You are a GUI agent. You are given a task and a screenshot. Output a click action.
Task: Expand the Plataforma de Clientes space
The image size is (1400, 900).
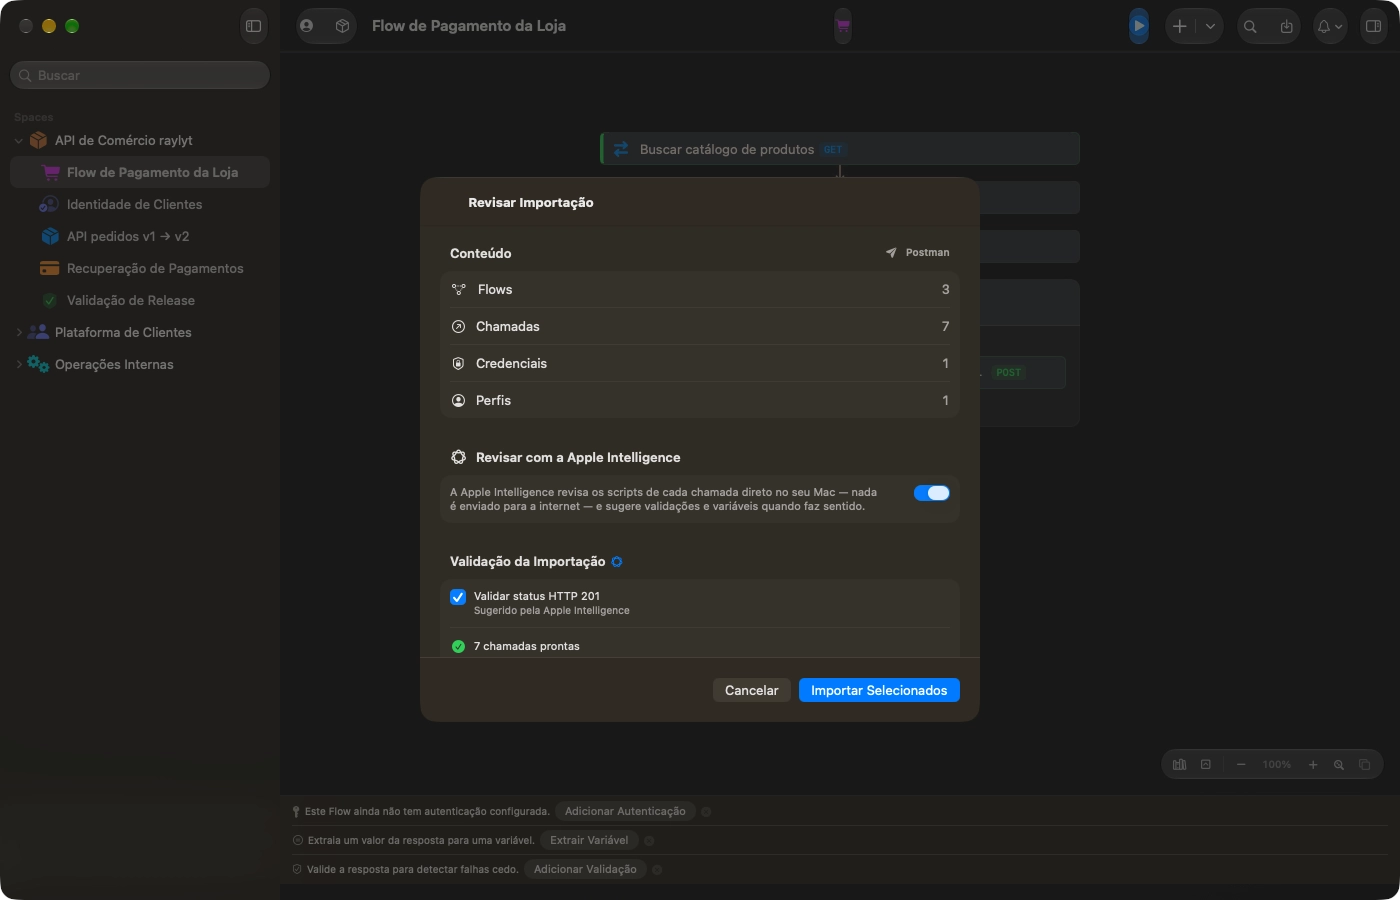click(18, 332)
